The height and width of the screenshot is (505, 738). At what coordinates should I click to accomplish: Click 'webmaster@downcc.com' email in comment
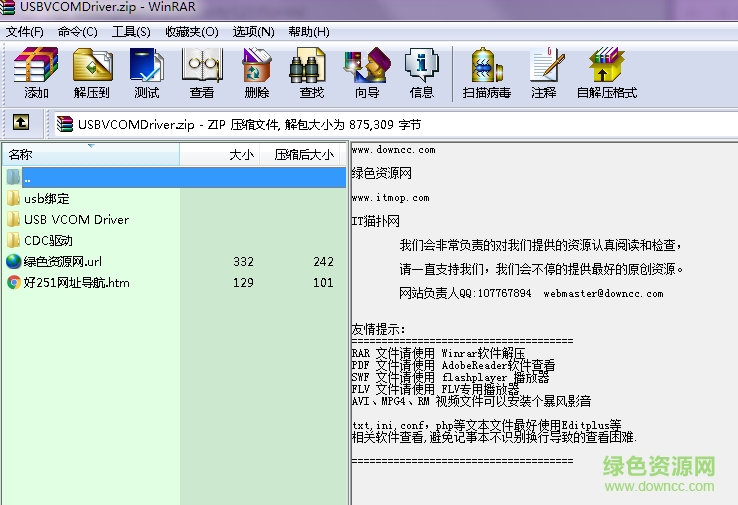click(603, 293)
